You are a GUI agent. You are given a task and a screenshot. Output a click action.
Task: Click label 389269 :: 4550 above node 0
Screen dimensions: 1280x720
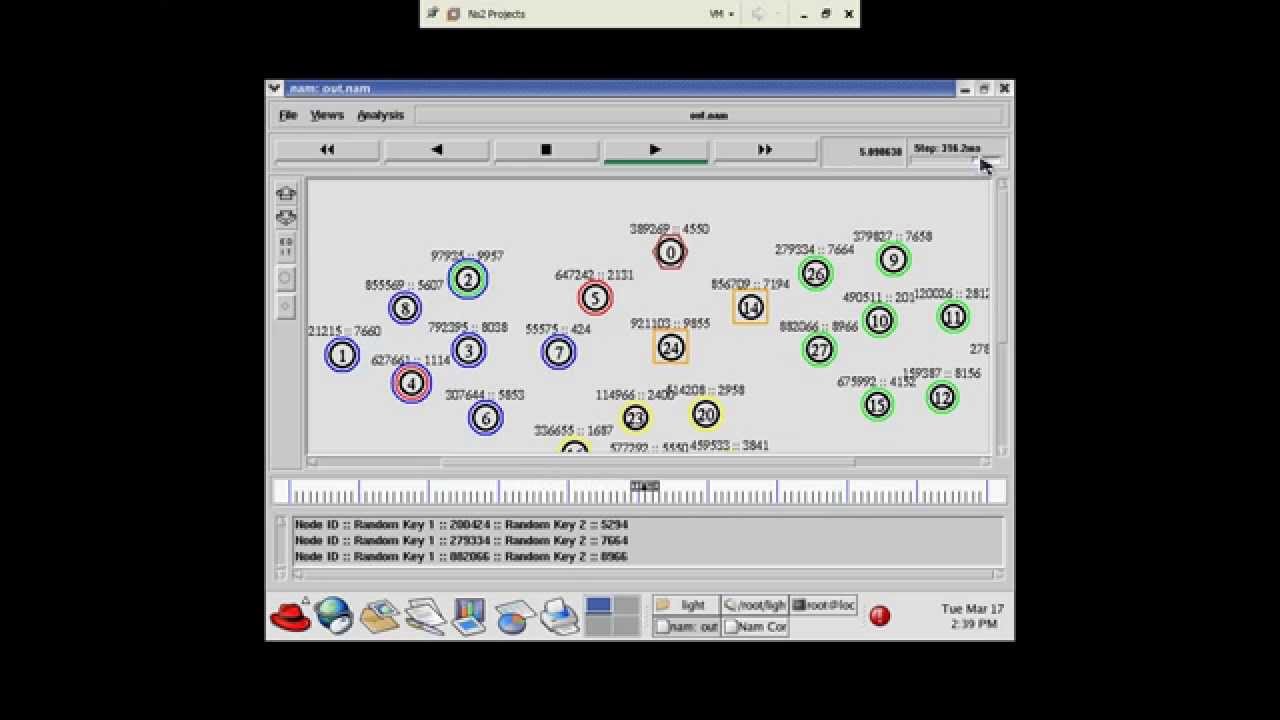pos(670,229)
